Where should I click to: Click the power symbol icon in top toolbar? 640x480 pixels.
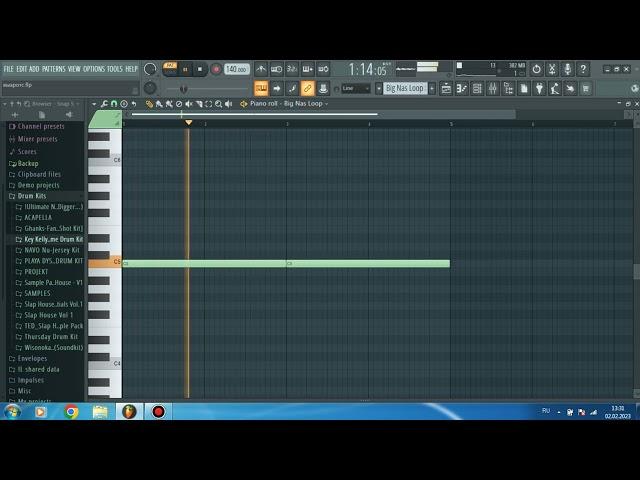536,69
